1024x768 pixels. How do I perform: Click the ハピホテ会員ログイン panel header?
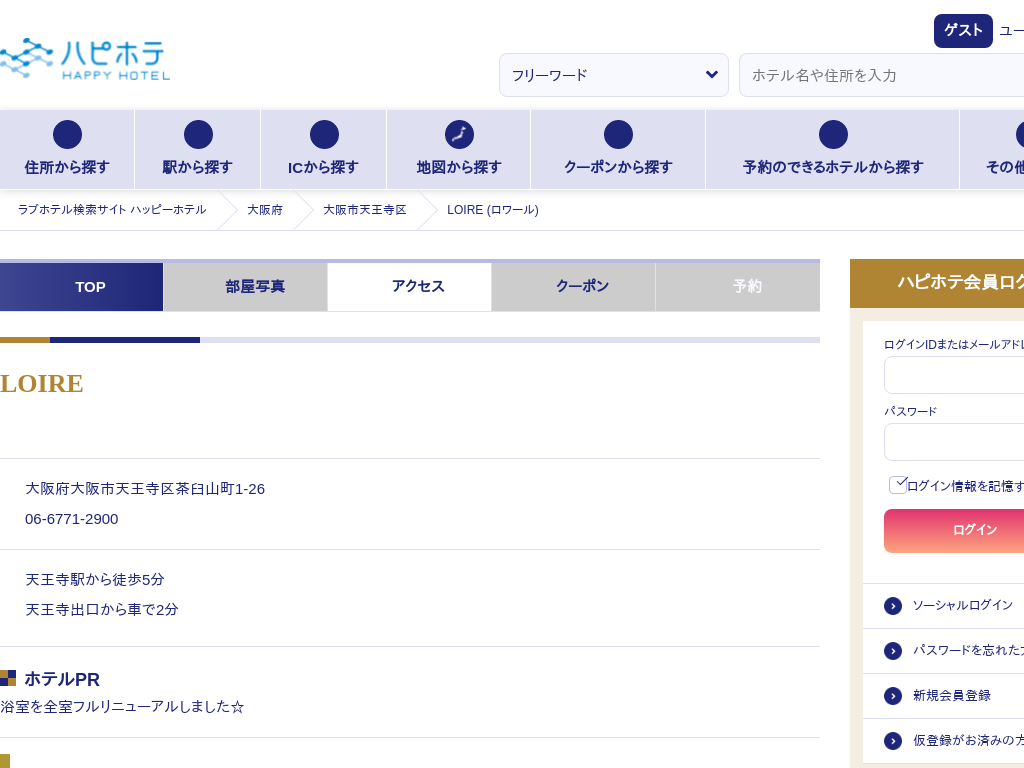pos(937,283)
